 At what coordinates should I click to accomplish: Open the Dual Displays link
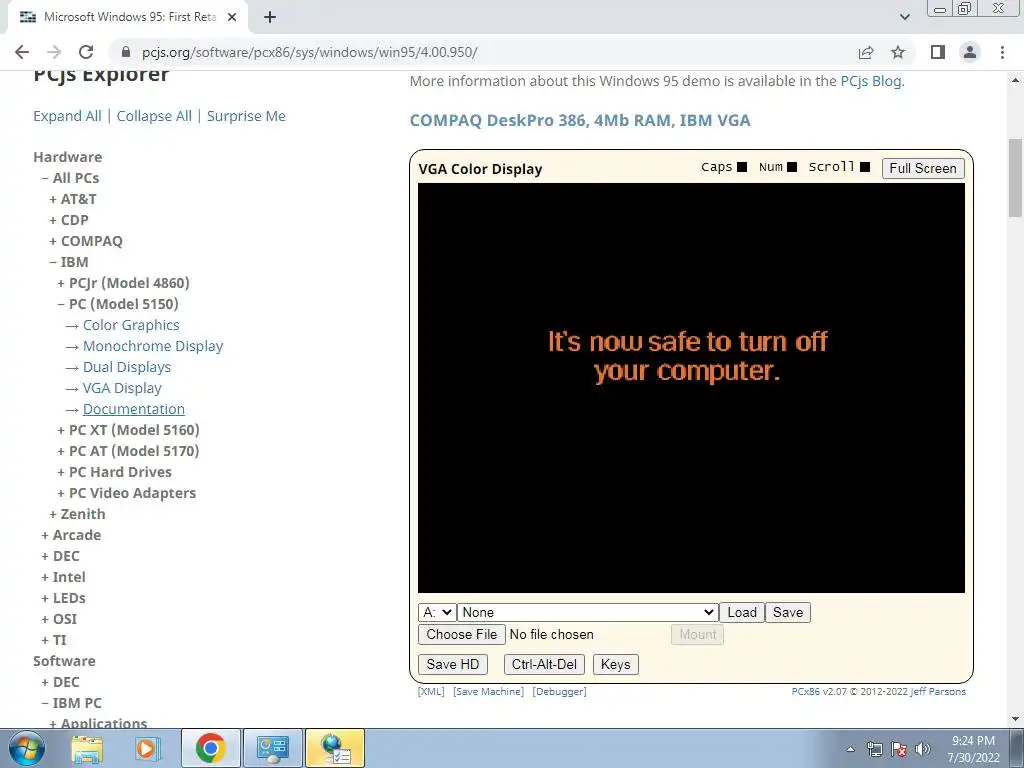point(127,367)
